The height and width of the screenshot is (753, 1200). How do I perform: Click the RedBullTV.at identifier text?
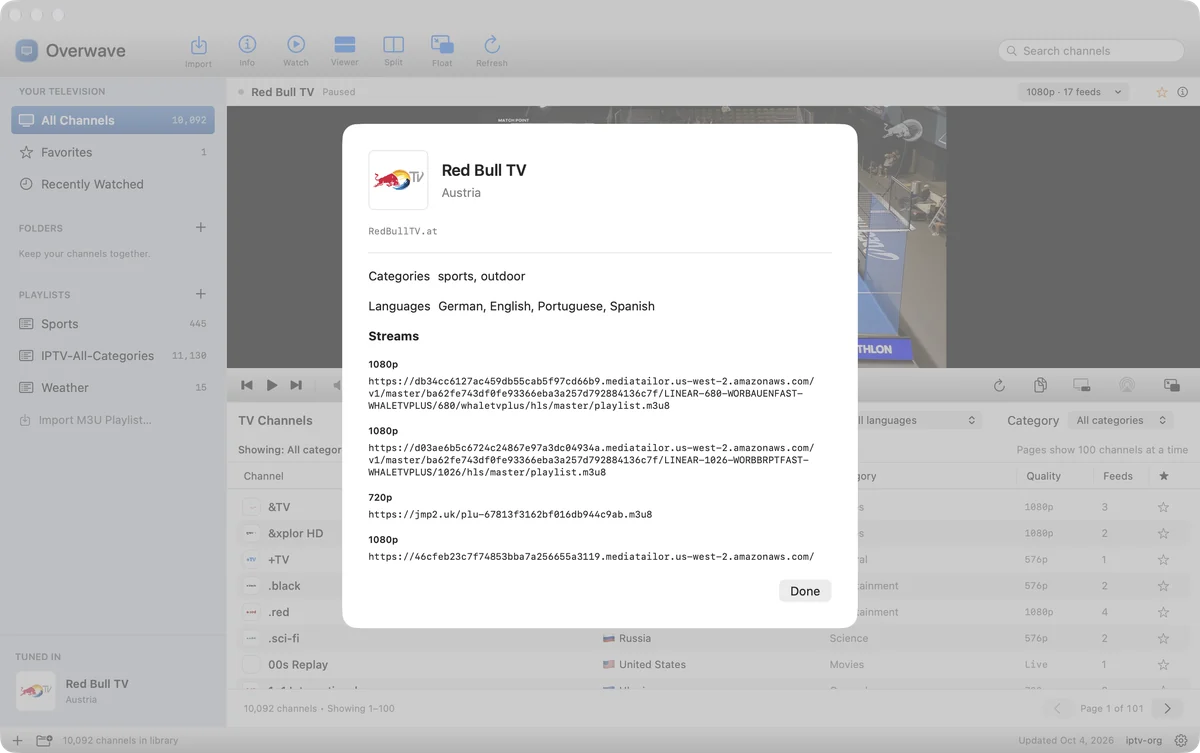[403, 231]
